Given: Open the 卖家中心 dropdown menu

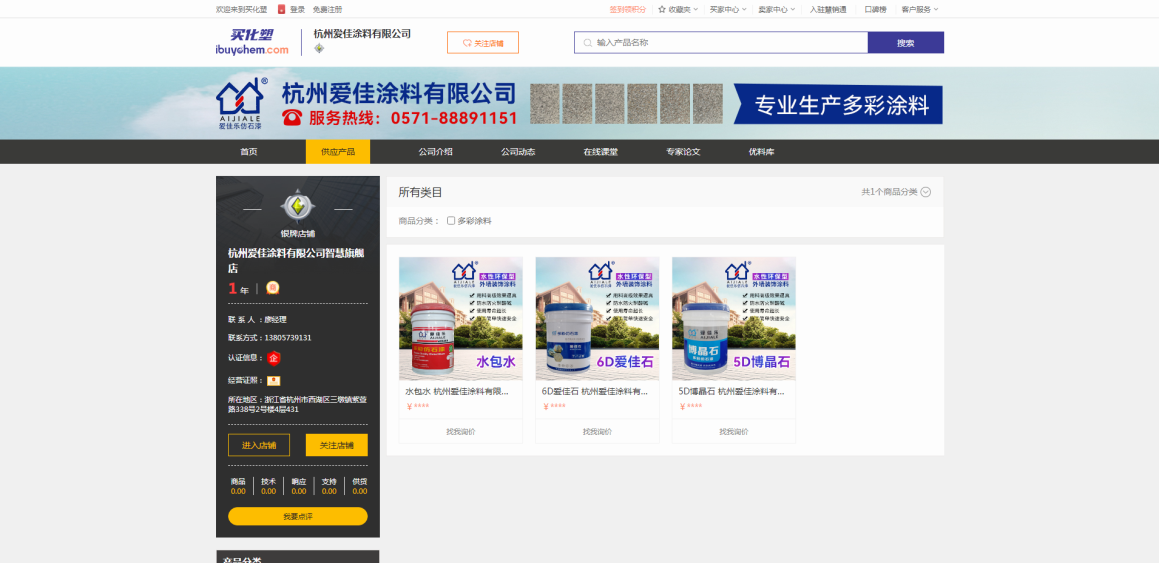Looking at the screenshot, I should coord(777,10).
